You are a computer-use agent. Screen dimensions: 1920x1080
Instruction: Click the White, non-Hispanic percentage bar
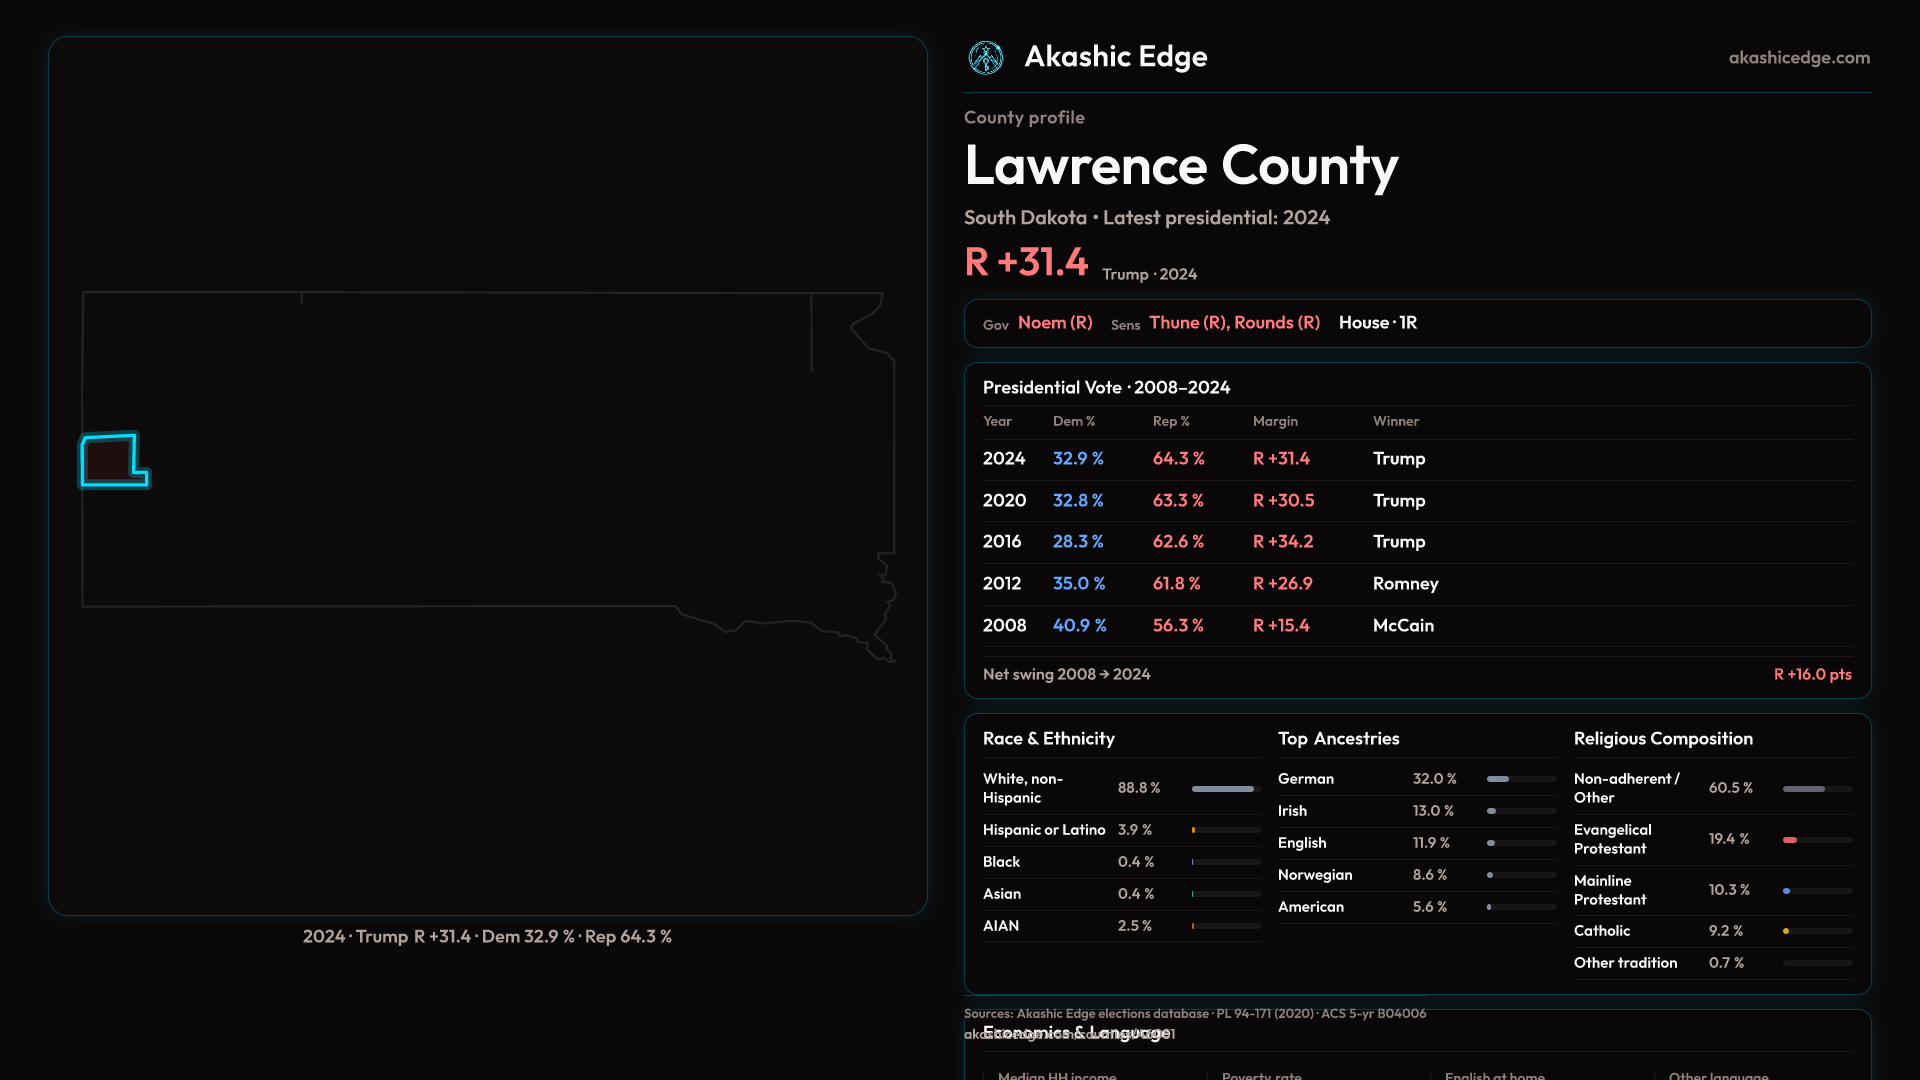(x=1224, y=789)
